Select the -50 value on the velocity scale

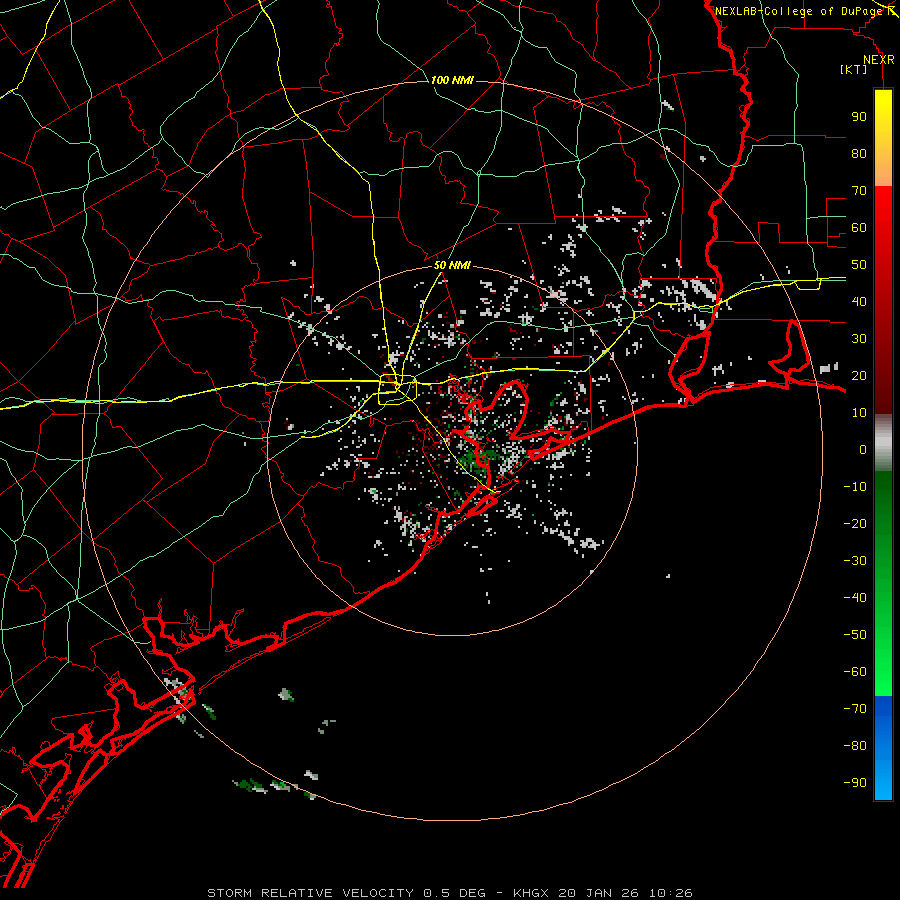coord(855,635)
